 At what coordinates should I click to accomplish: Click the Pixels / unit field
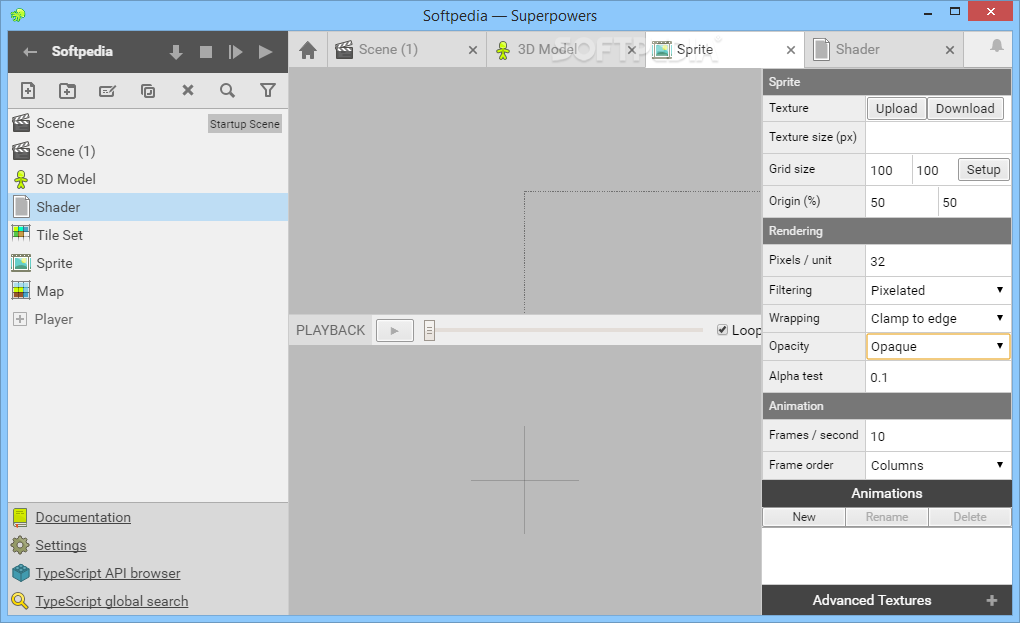point(937,261)
